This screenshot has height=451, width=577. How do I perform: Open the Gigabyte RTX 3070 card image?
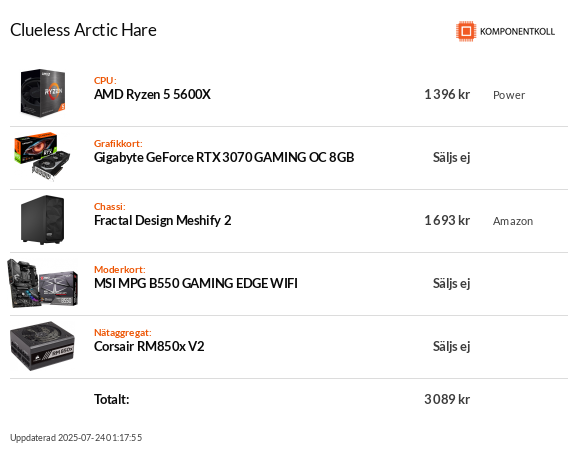tap(42, 157)
